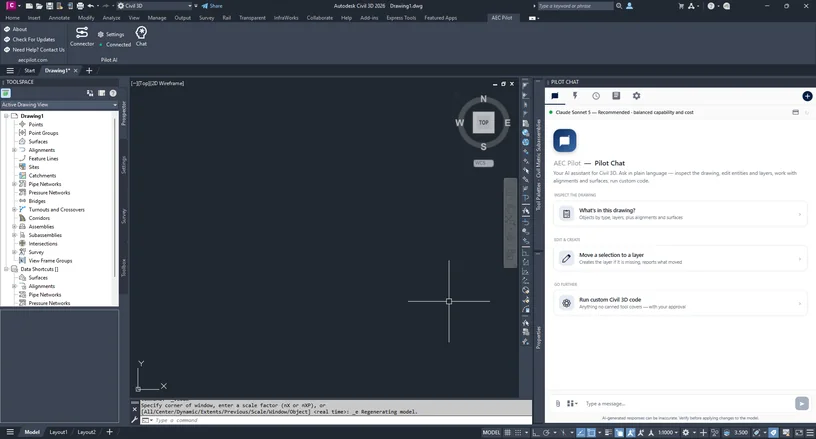Select the Feature Lines tree item
The width and height of the screenshot is (816, 439).
[x=43, y=159]
